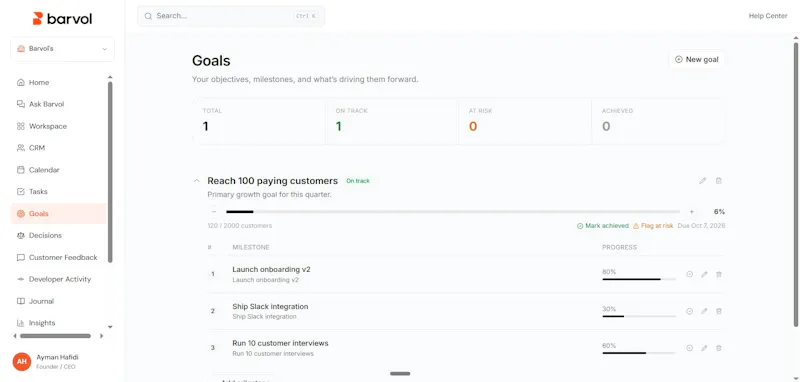Open Insights in the sidebar

58,323
